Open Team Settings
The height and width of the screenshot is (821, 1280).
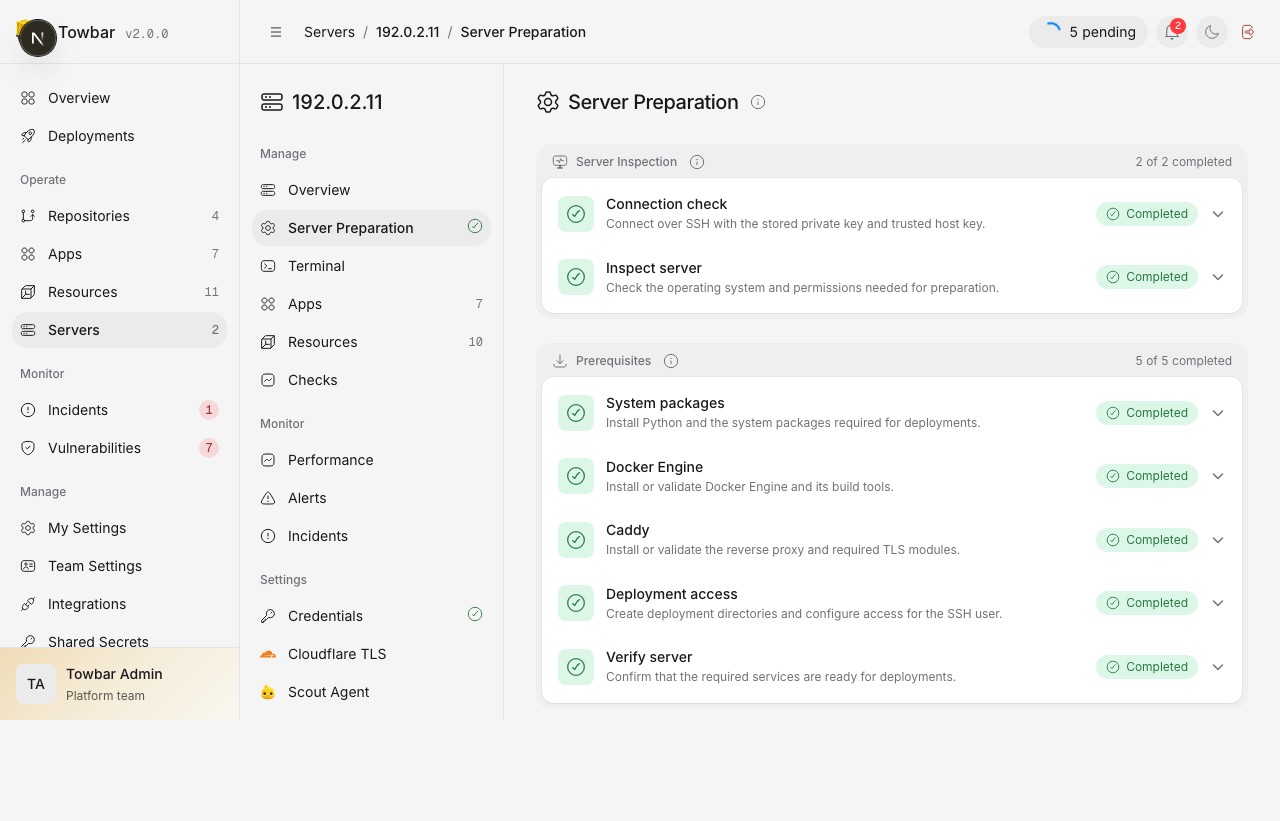tap(120, 566)
